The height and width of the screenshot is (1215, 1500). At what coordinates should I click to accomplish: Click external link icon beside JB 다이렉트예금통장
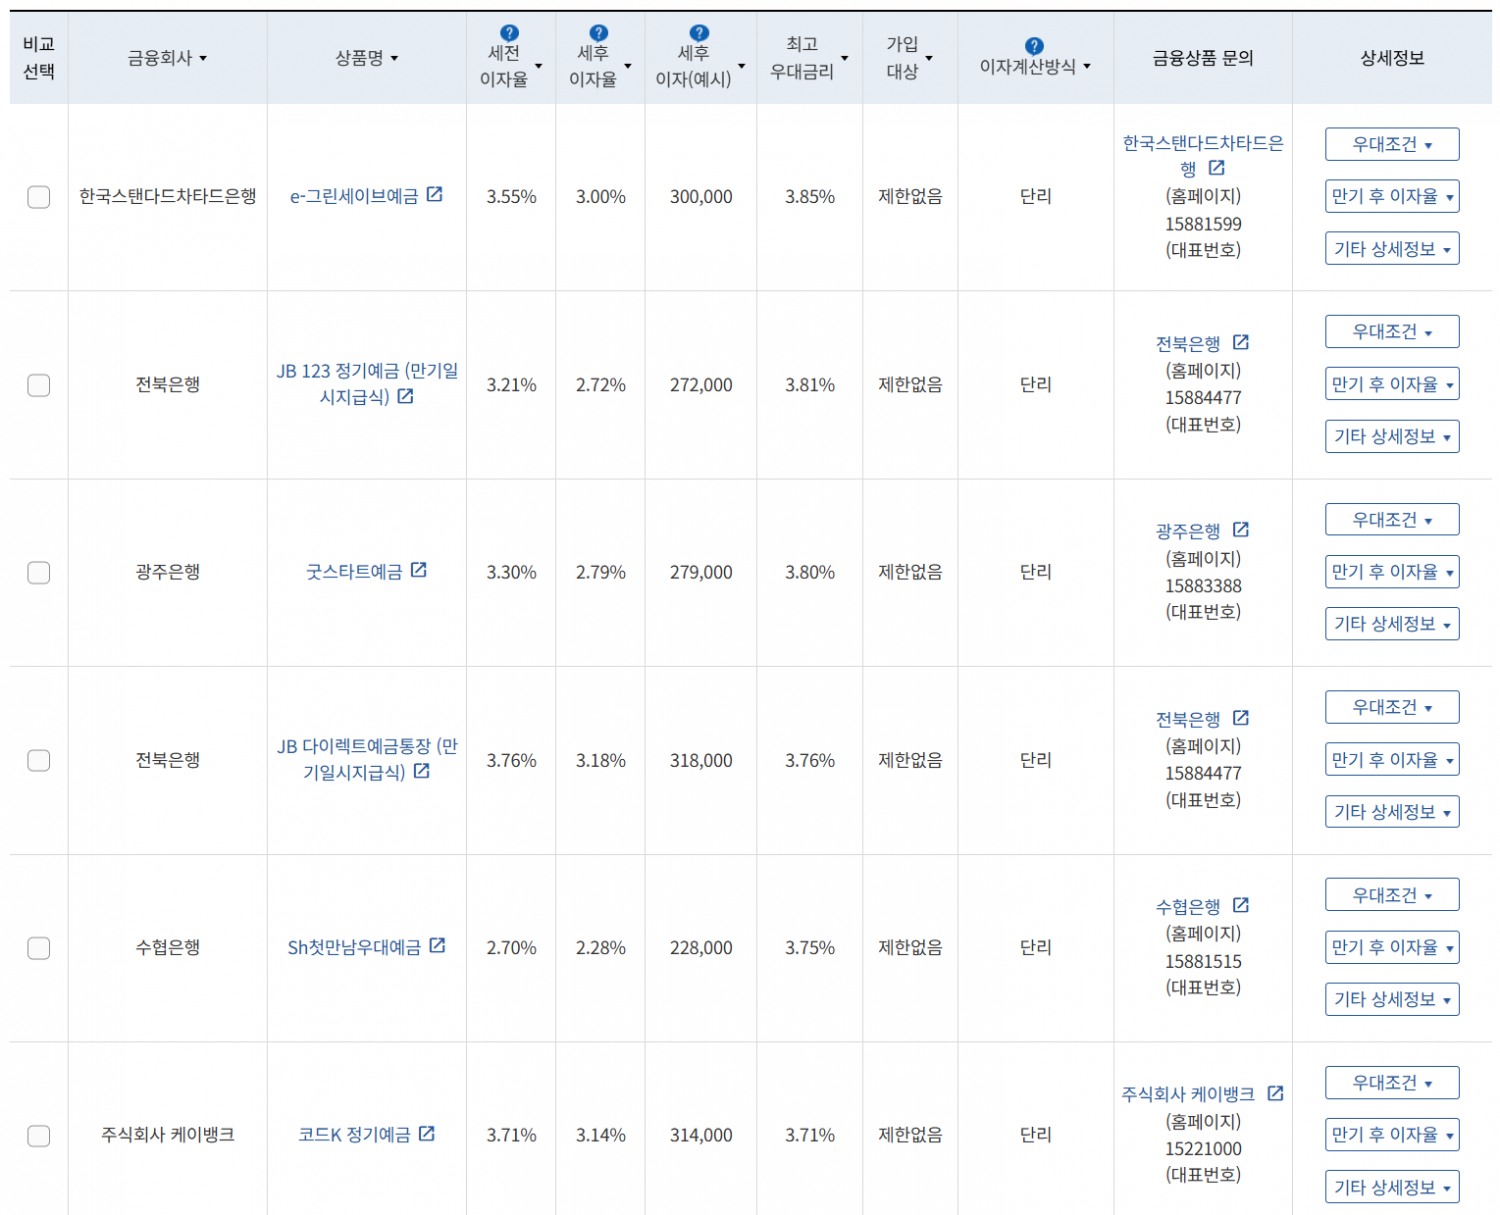tap(421, 771)
